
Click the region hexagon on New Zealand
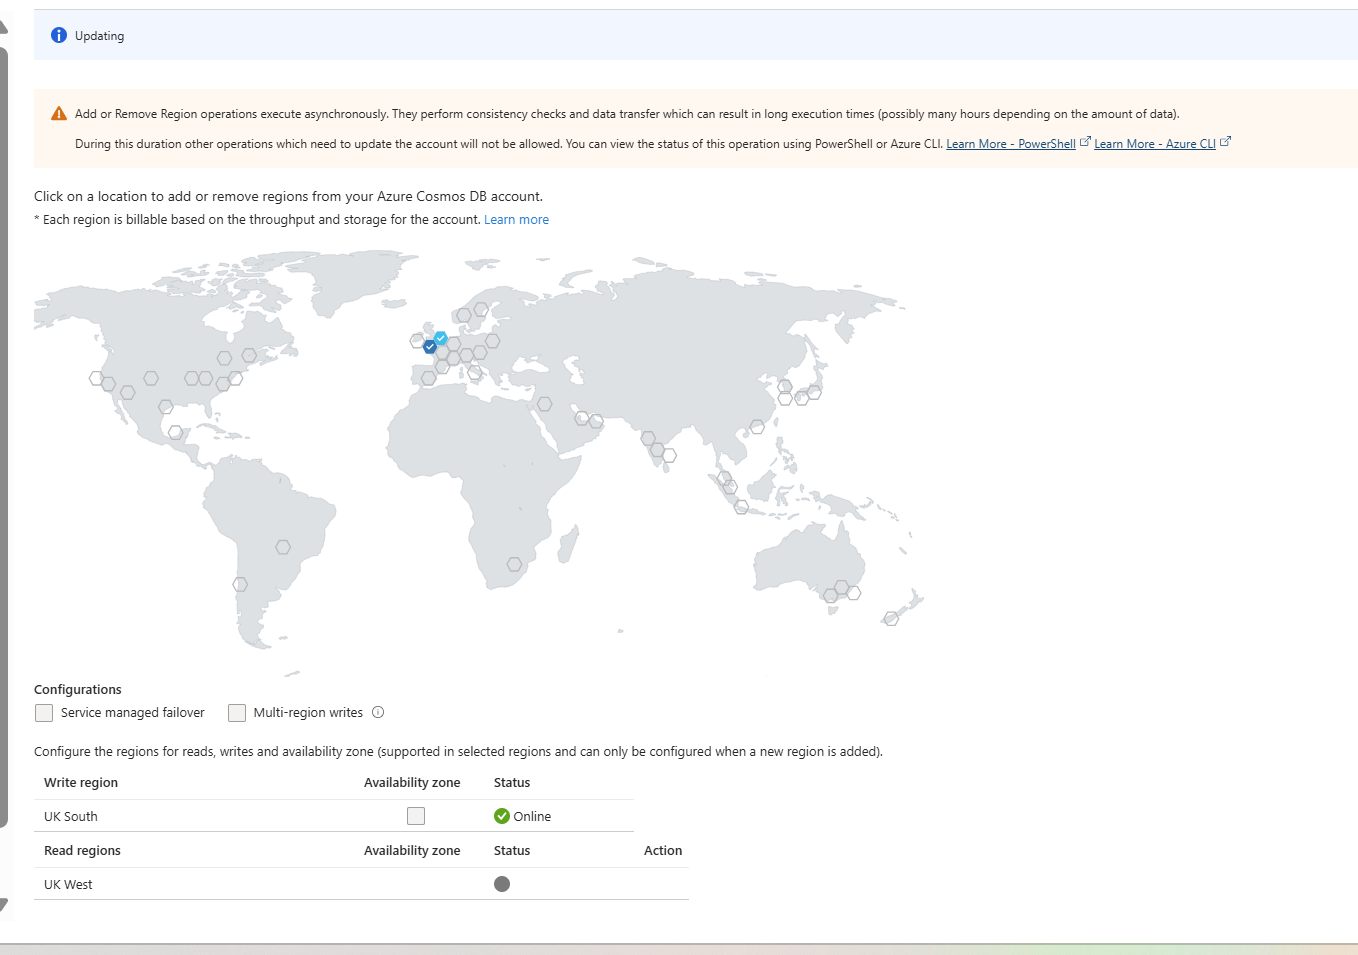coord(891,619)
